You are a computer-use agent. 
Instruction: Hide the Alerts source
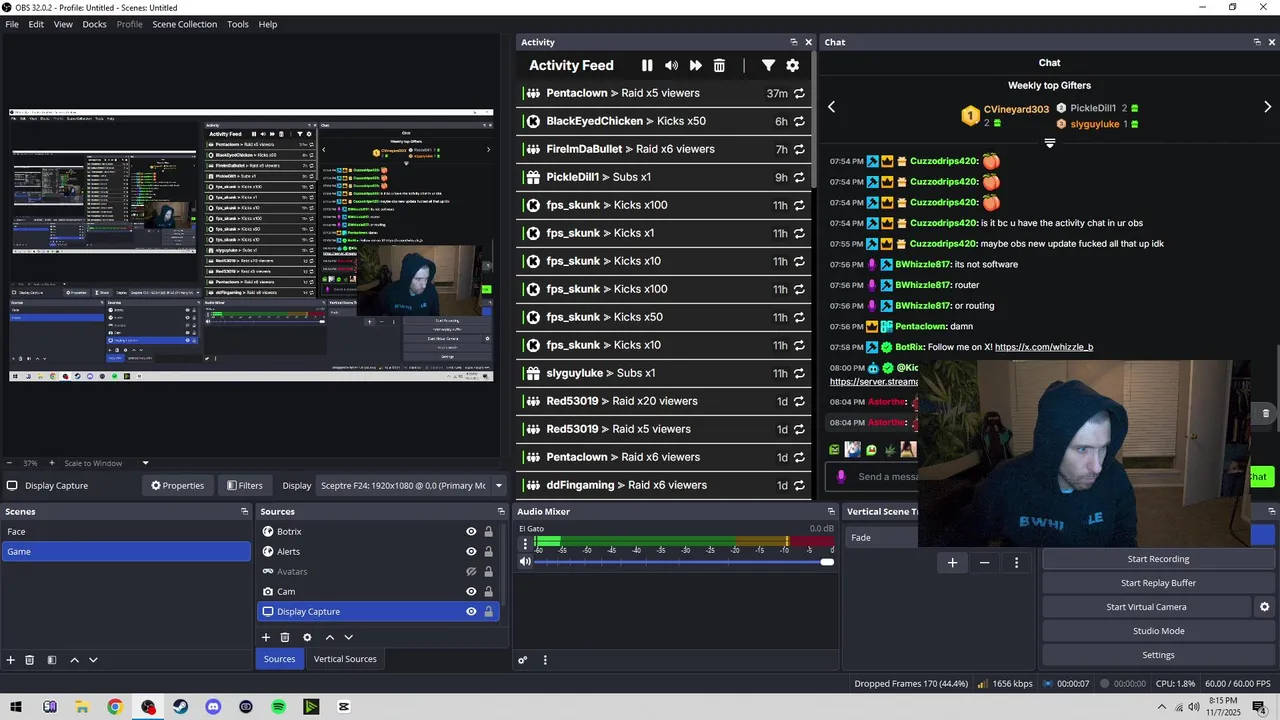(x=471, y=552)
